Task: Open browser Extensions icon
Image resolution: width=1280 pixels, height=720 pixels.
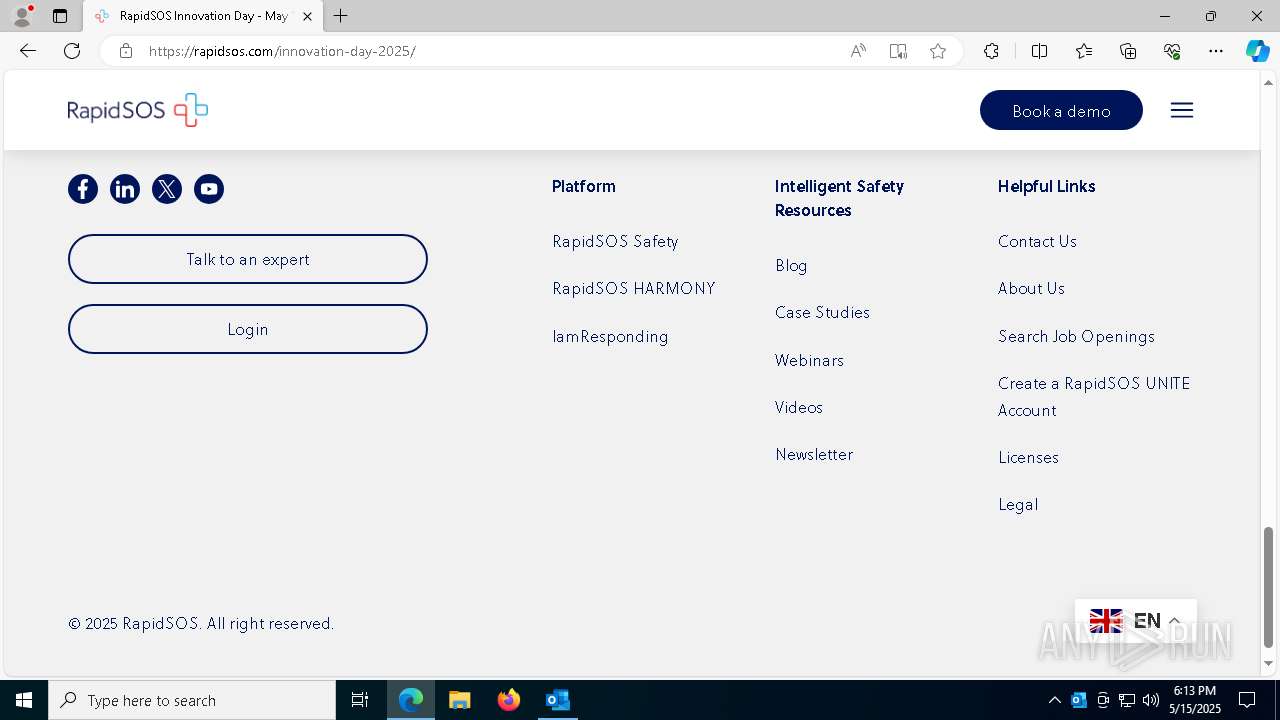Action: tap(991, 51)
